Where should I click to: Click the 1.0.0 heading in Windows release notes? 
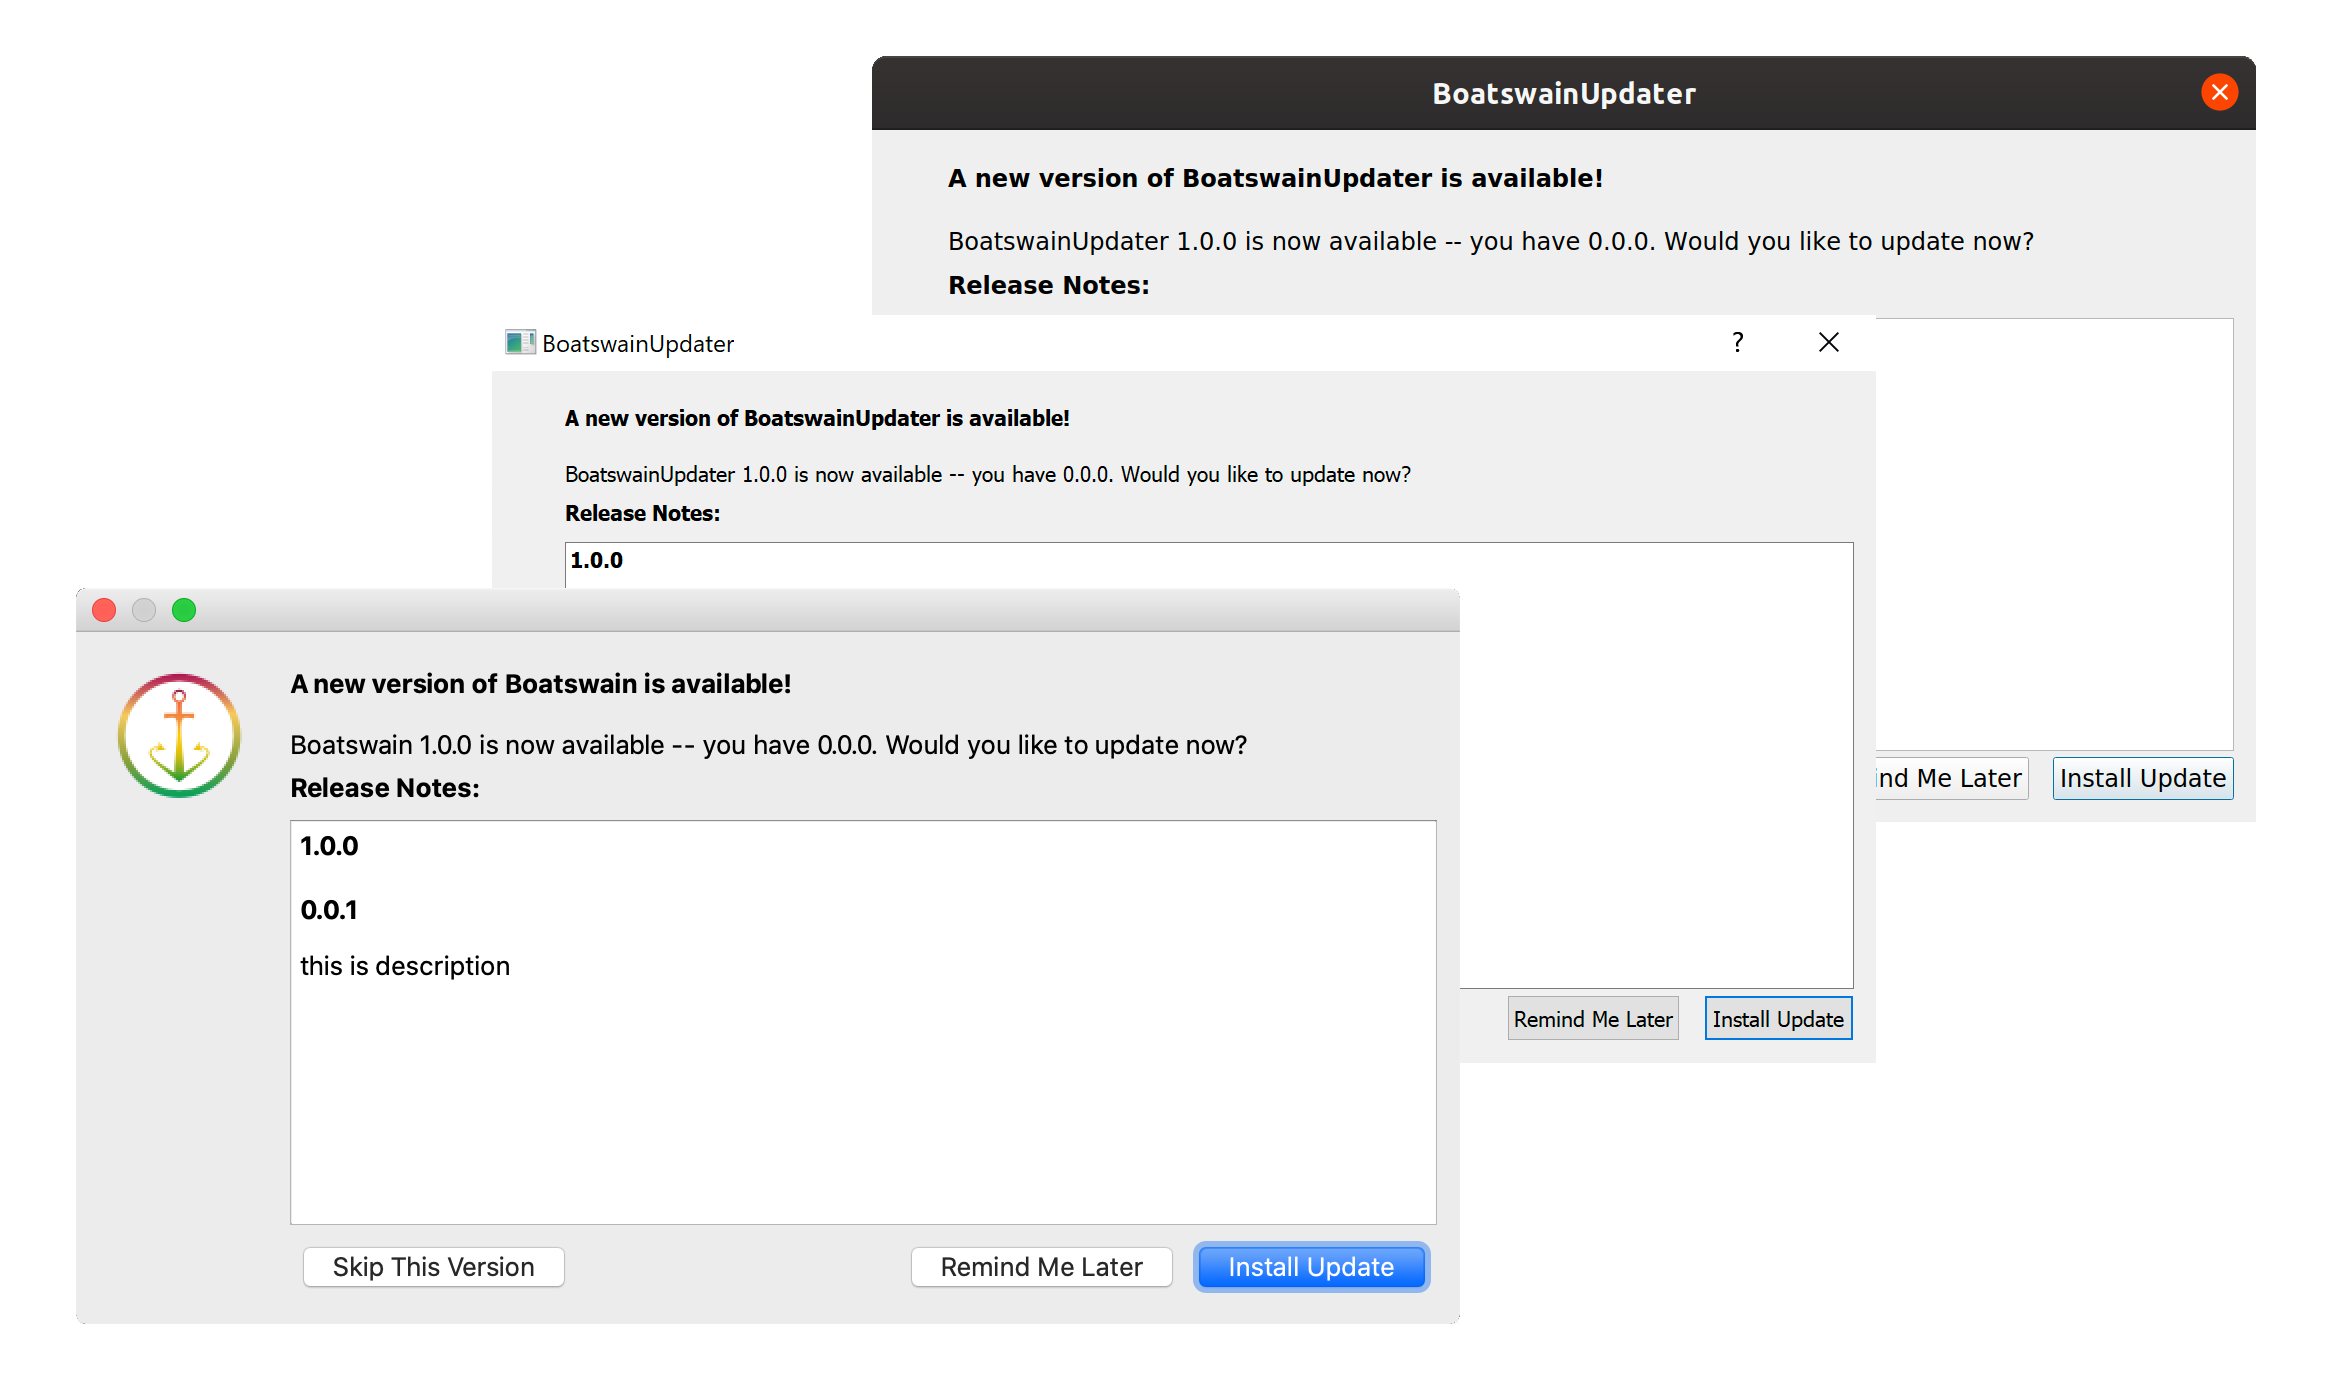coord(597,561)
